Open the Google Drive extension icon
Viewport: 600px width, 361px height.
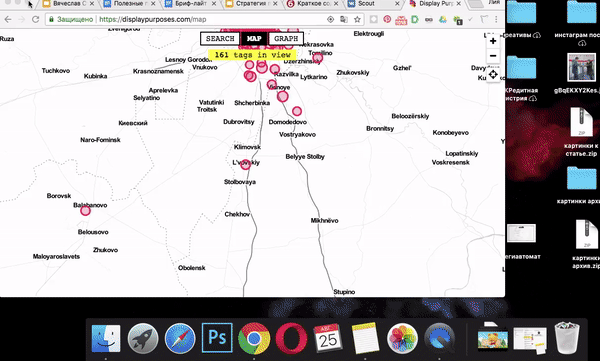tap(443, 19)
